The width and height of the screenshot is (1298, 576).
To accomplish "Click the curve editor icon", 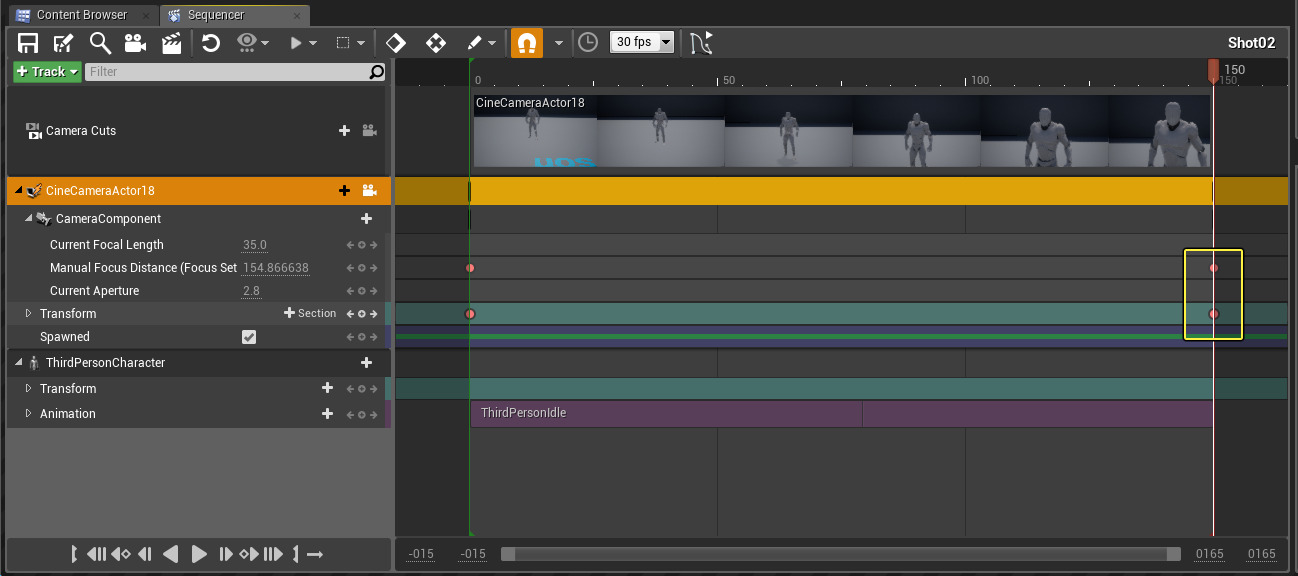I will click(x=702, y=43).
